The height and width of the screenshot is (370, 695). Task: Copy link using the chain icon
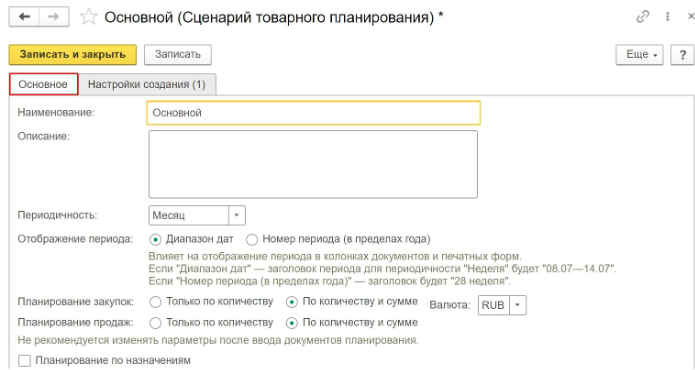pos(642,17)
